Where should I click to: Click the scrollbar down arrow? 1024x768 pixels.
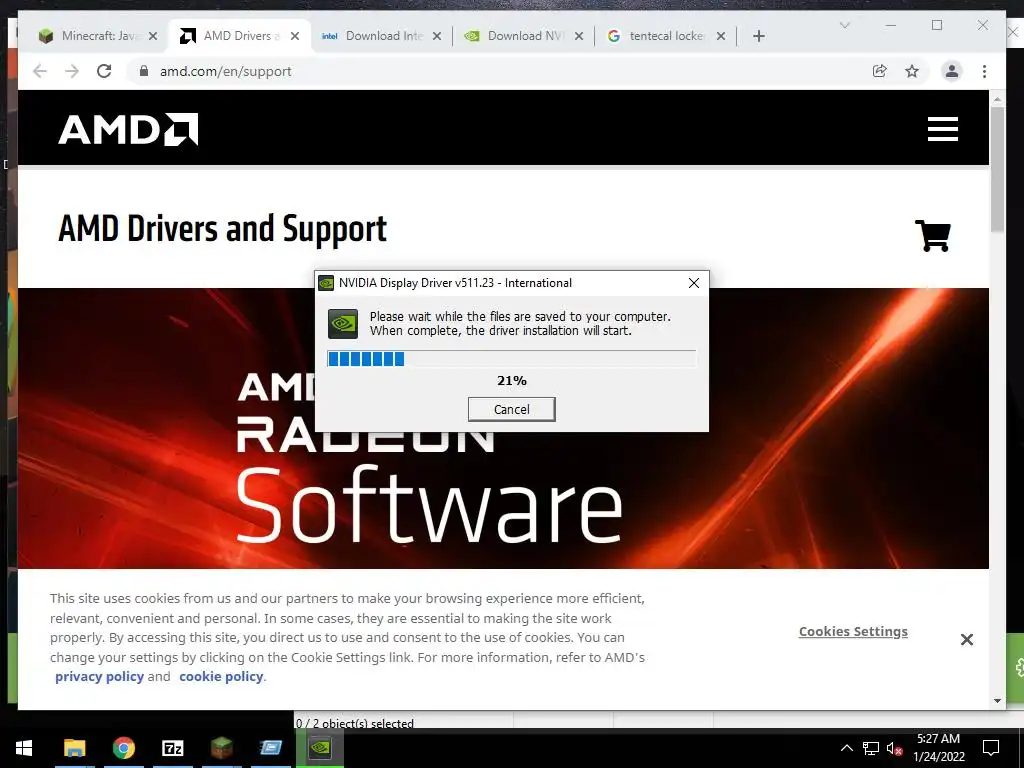click(x=997, y=701)
